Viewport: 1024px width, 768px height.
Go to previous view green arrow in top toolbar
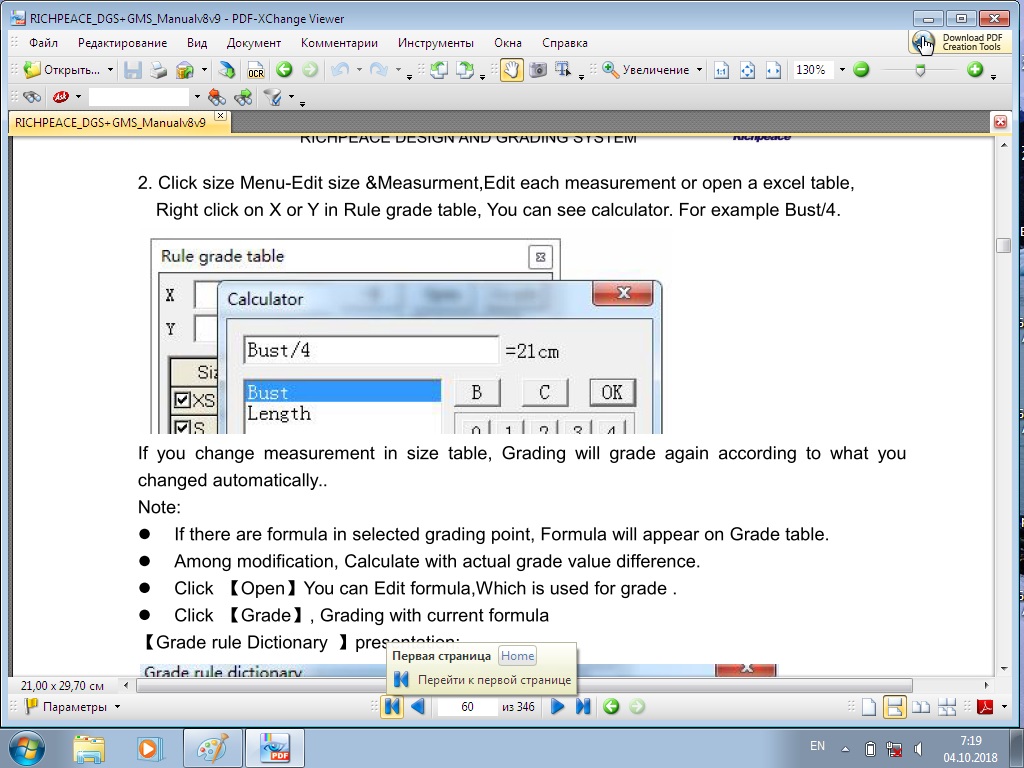(x=284, y=70)
